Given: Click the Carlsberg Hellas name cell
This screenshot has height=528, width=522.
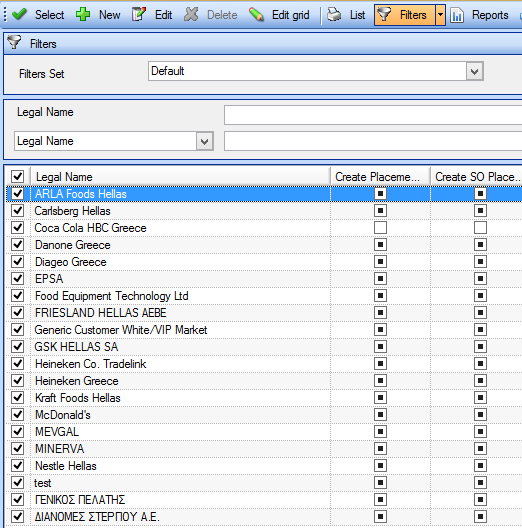Looking at the screenshot, I should pyautogui.click(x=180, y=210).
